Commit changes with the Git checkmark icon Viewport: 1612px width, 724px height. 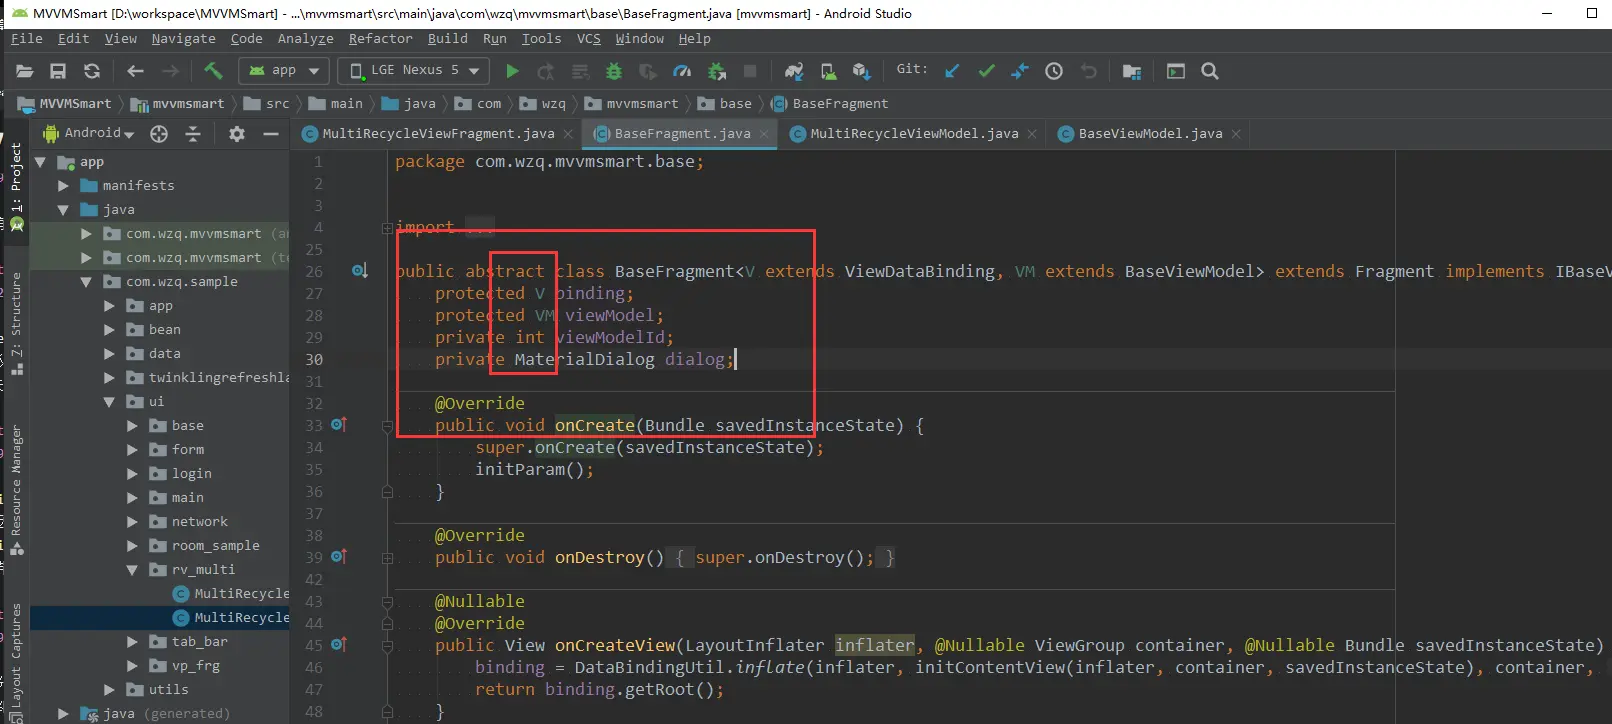[x=986, y=71]
